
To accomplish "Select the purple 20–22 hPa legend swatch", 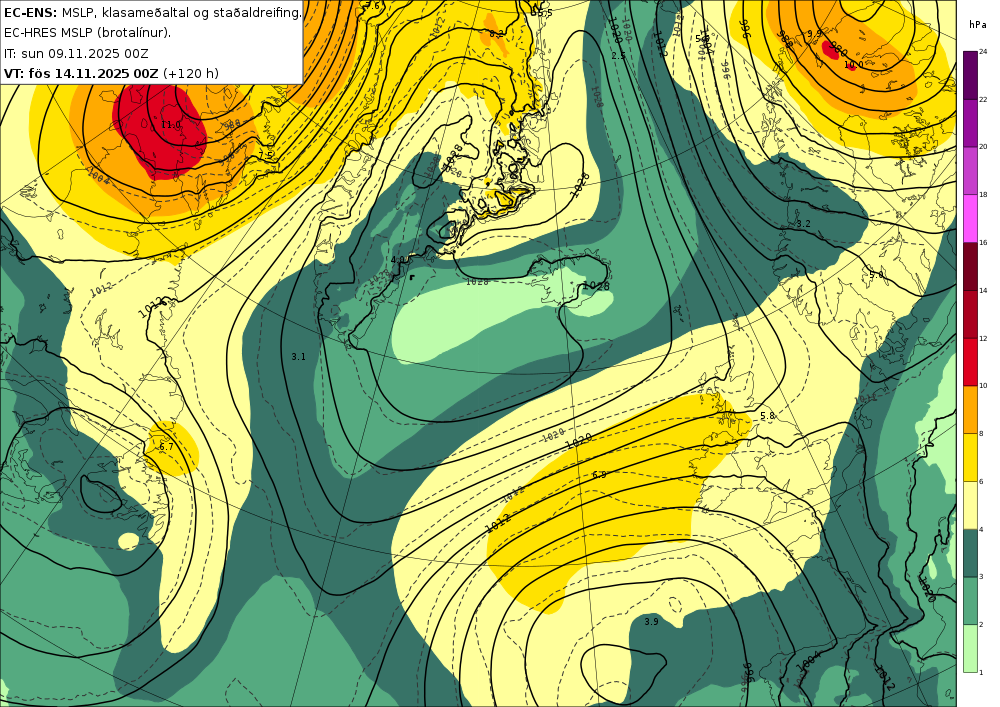I will (970, 122).
